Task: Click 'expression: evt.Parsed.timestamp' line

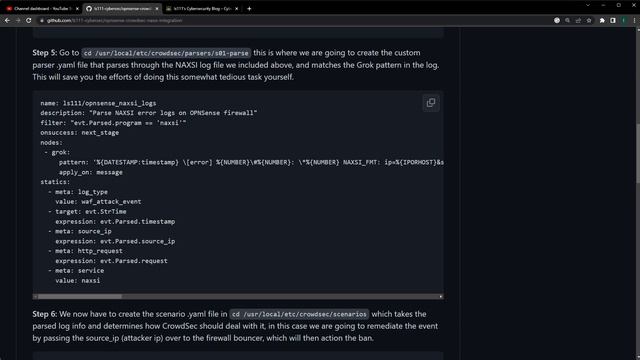Action: (x=115, y=222)
